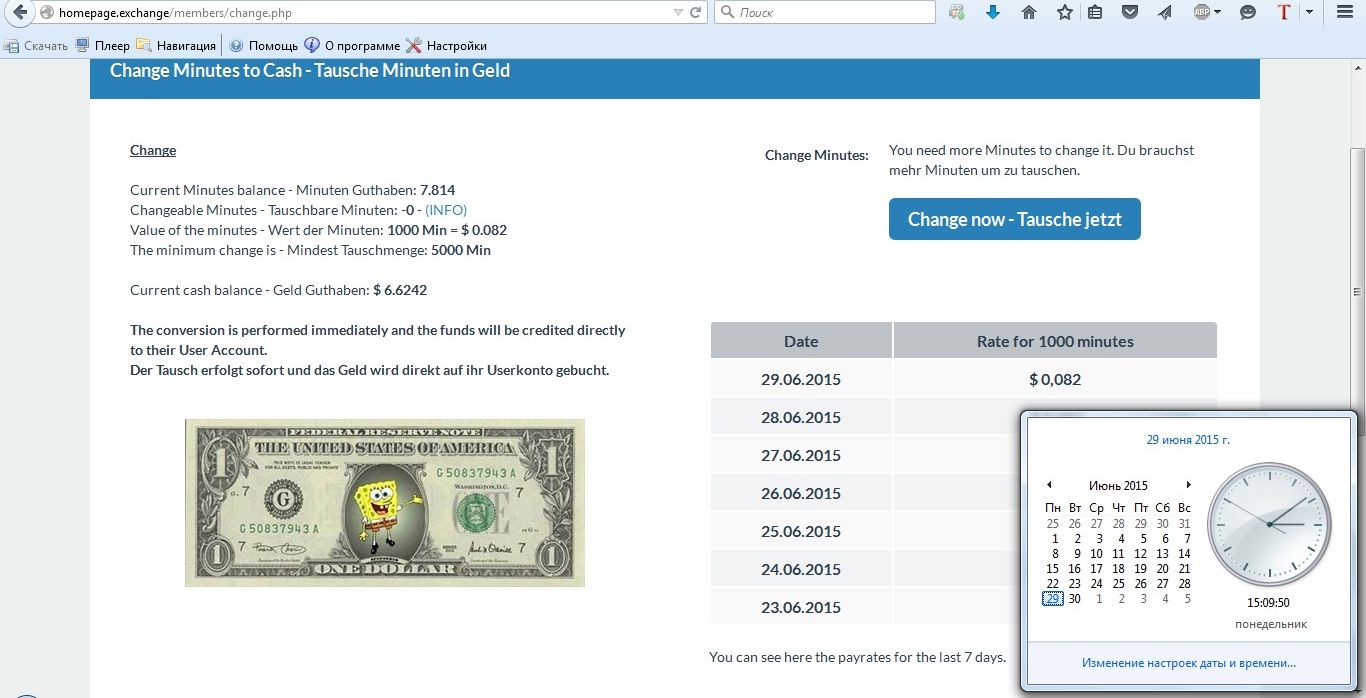
Task: Go back with the browser back arrow
Action: pos(19,13)
